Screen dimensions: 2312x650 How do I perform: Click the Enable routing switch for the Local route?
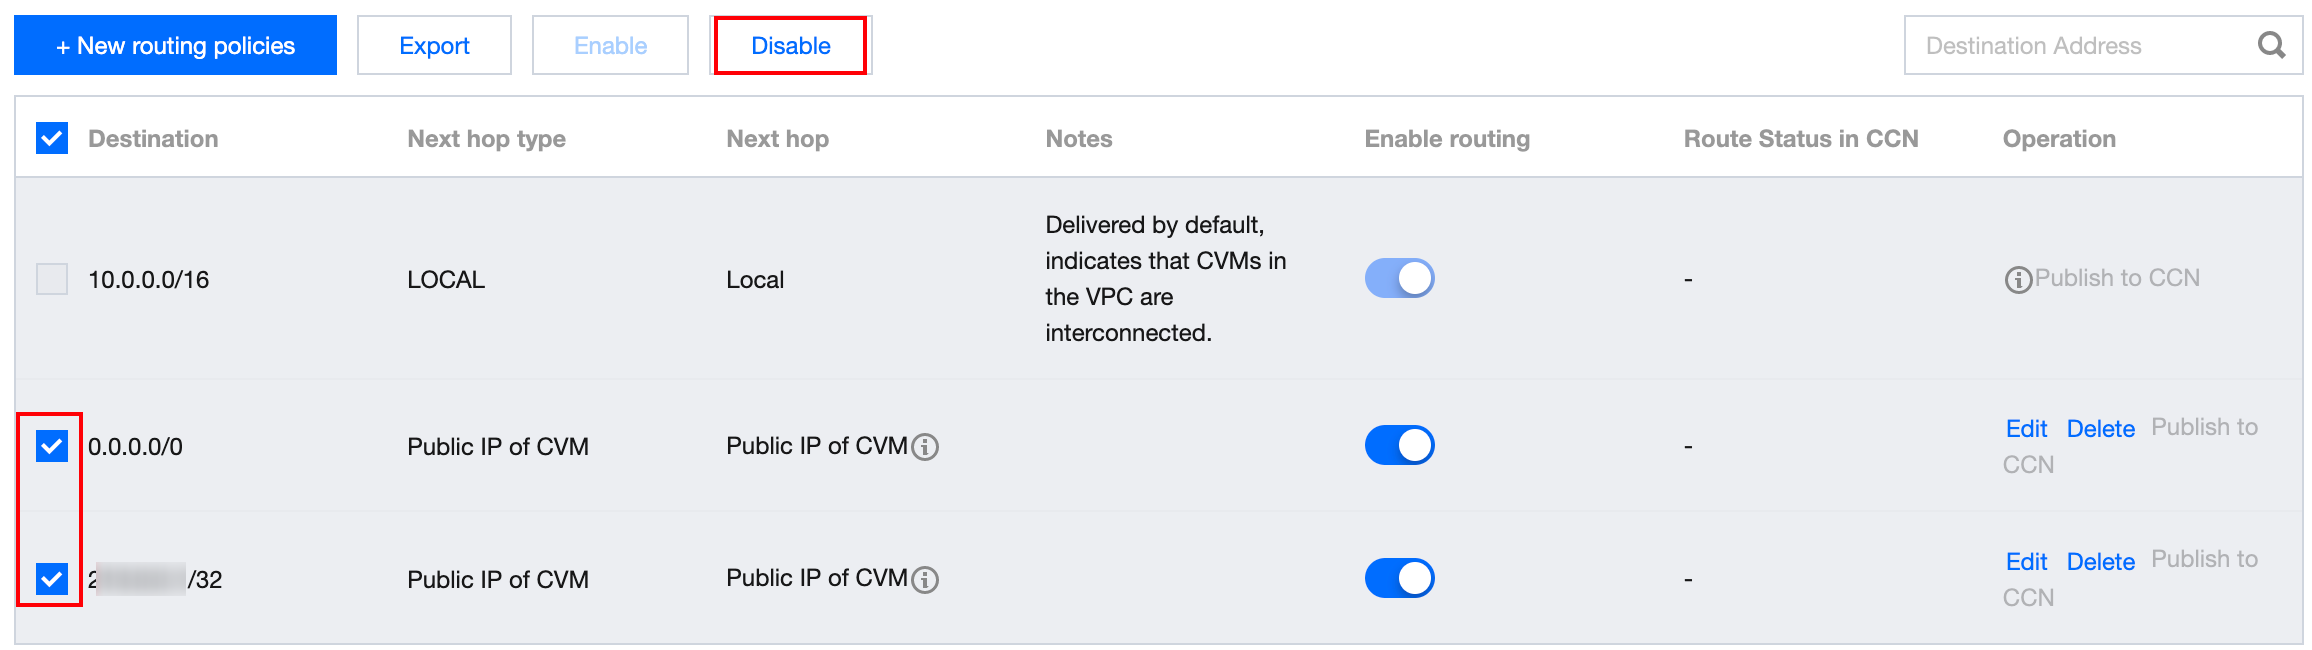point(1399,278)
